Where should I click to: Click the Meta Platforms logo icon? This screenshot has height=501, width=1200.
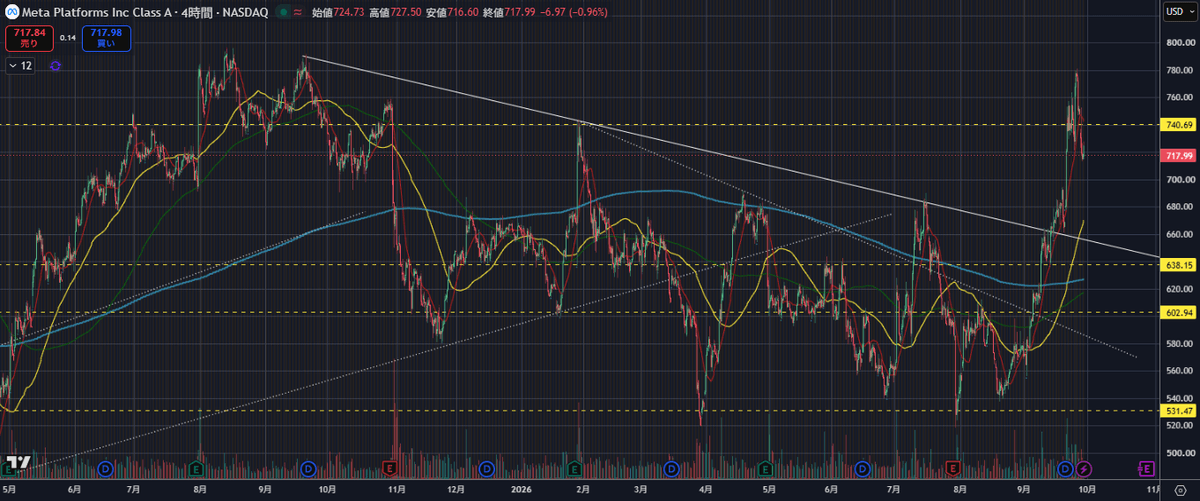click(12, 12)
